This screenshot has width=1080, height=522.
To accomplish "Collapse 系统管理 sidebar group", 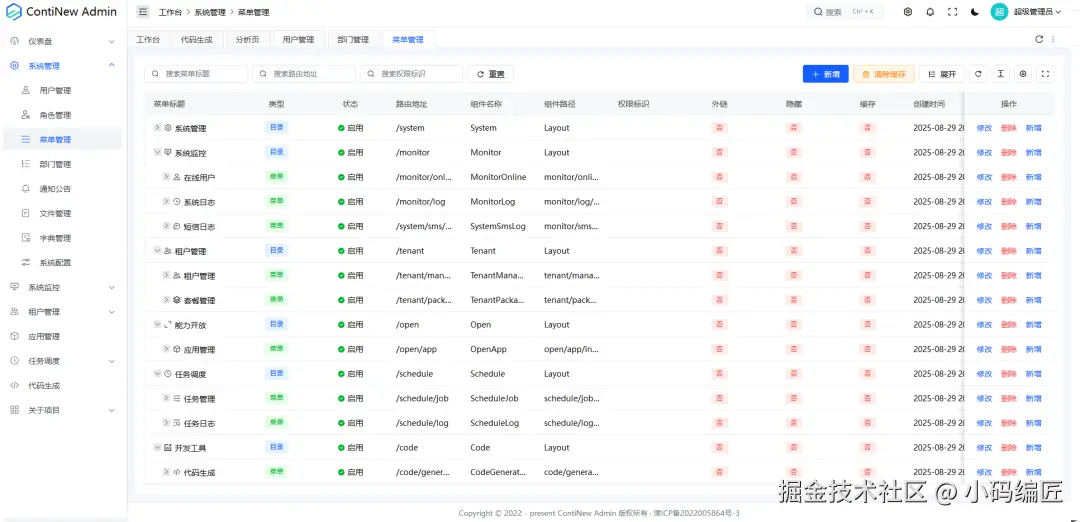I will pyautogui.click(x=62, y=65).
